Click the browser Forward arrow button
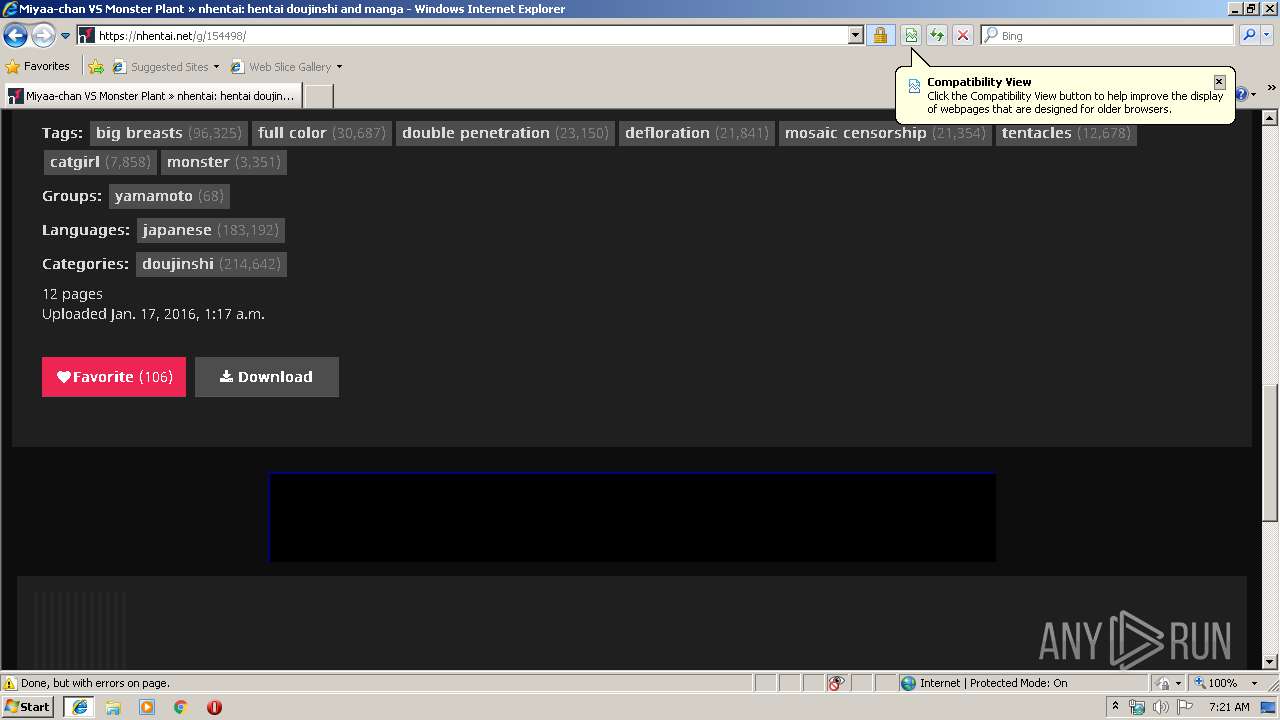Viewport: 1280px width, 720px height. pos(42,36)
